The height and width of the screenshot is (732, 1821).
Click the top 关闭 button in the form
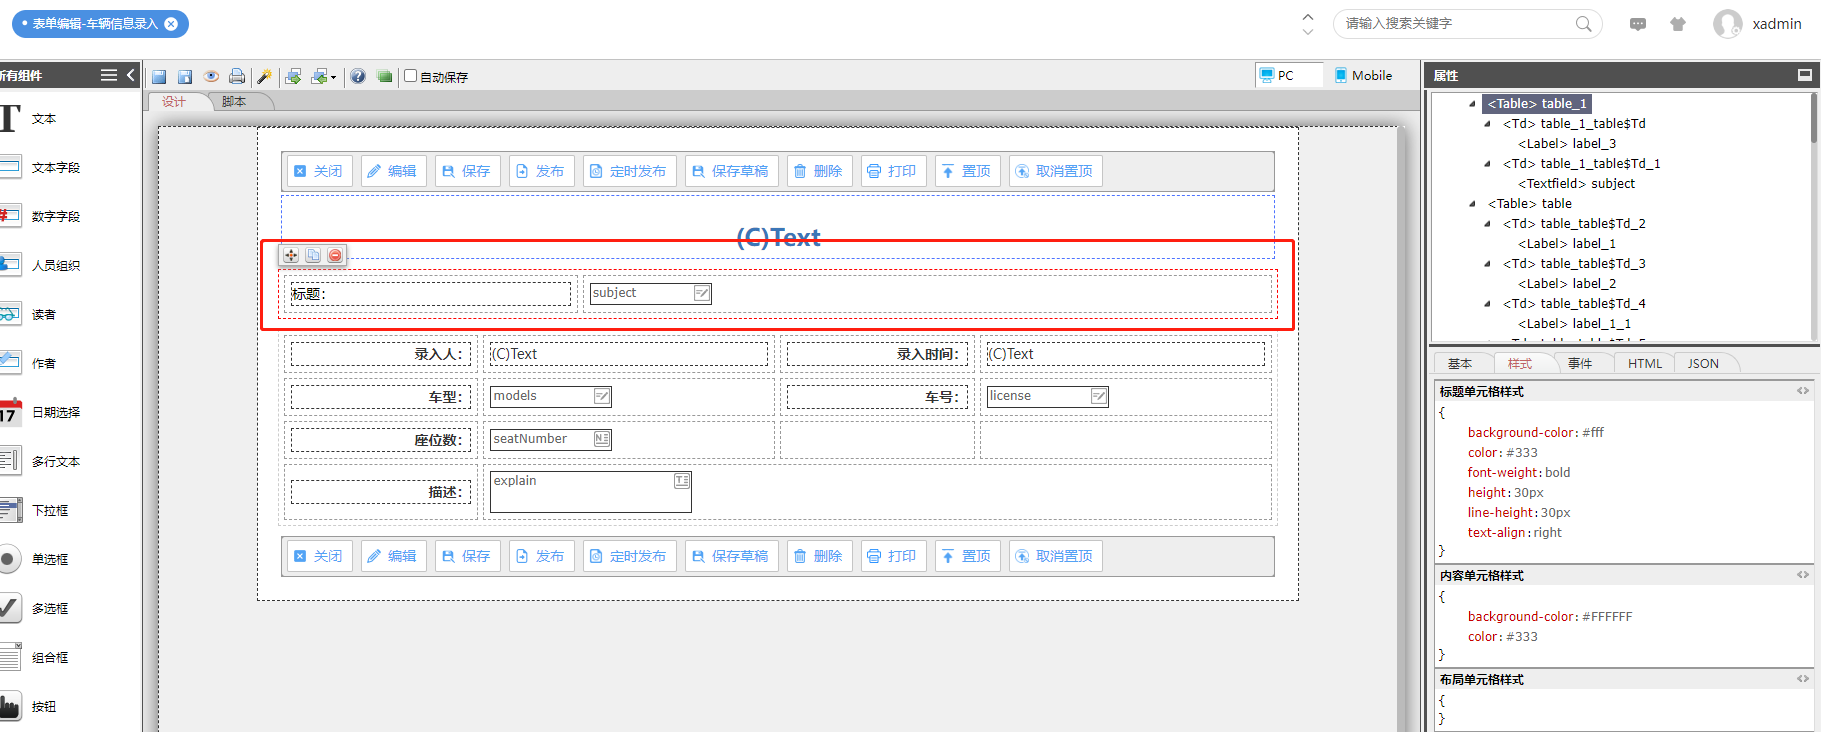point(319,171)
